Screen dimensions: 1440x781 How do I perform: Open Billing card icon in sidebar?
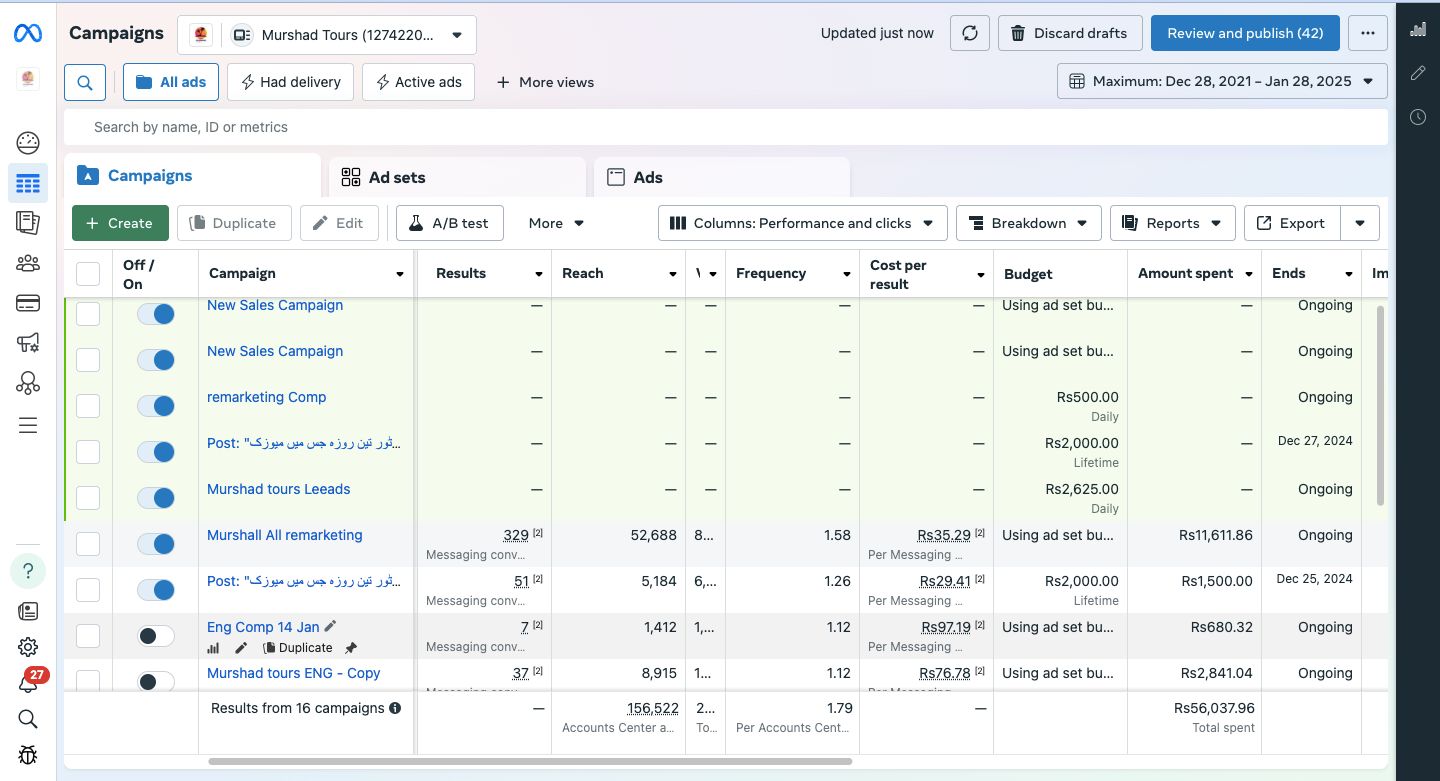click(x=28, y=303)
